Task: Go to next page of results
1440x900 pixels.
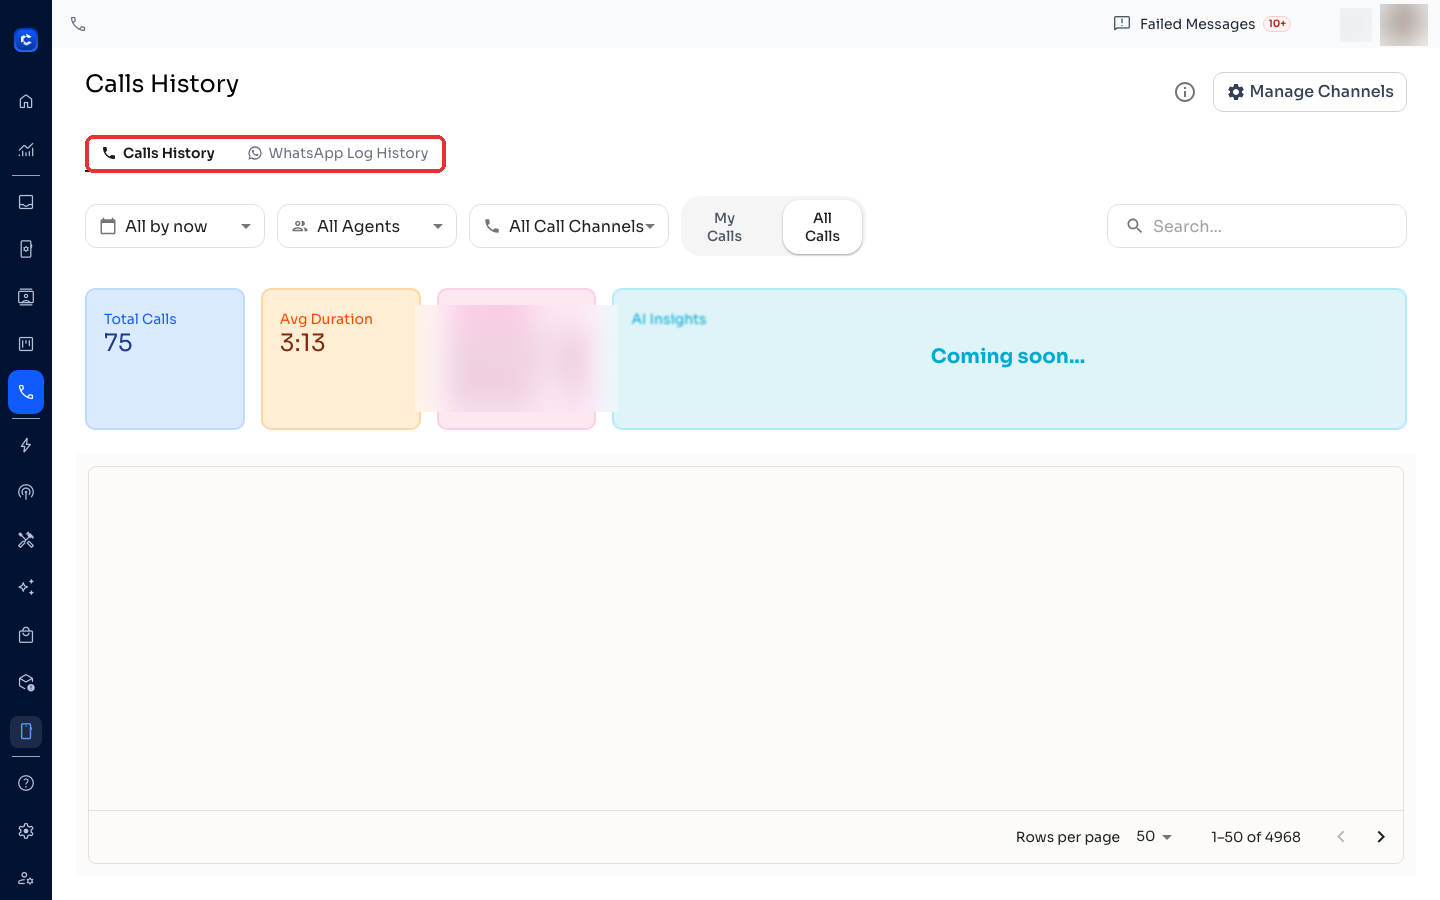Action: [1381, 837]
